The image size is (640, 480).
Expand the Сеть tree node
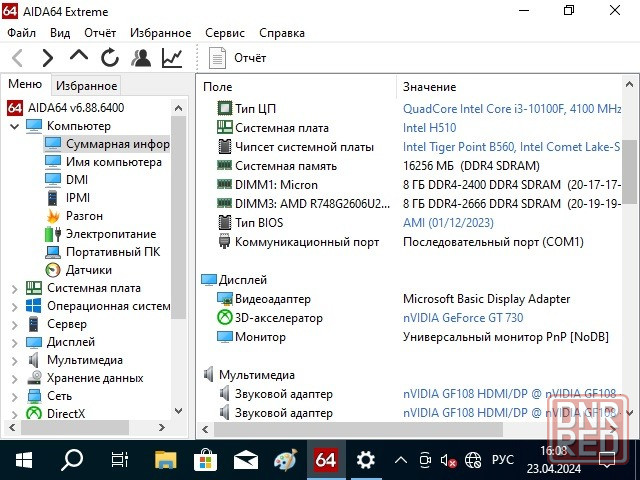pos(14,397)
